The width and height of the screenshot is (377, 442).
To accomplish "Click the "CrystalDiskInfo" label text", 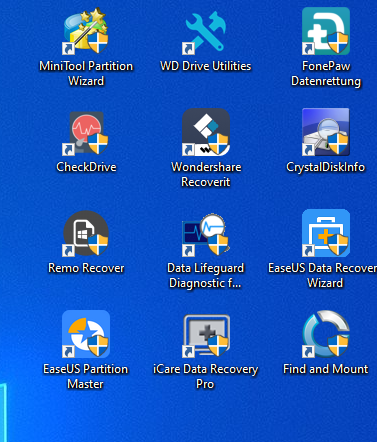I will pyautogui.click(x=326, y=167).
